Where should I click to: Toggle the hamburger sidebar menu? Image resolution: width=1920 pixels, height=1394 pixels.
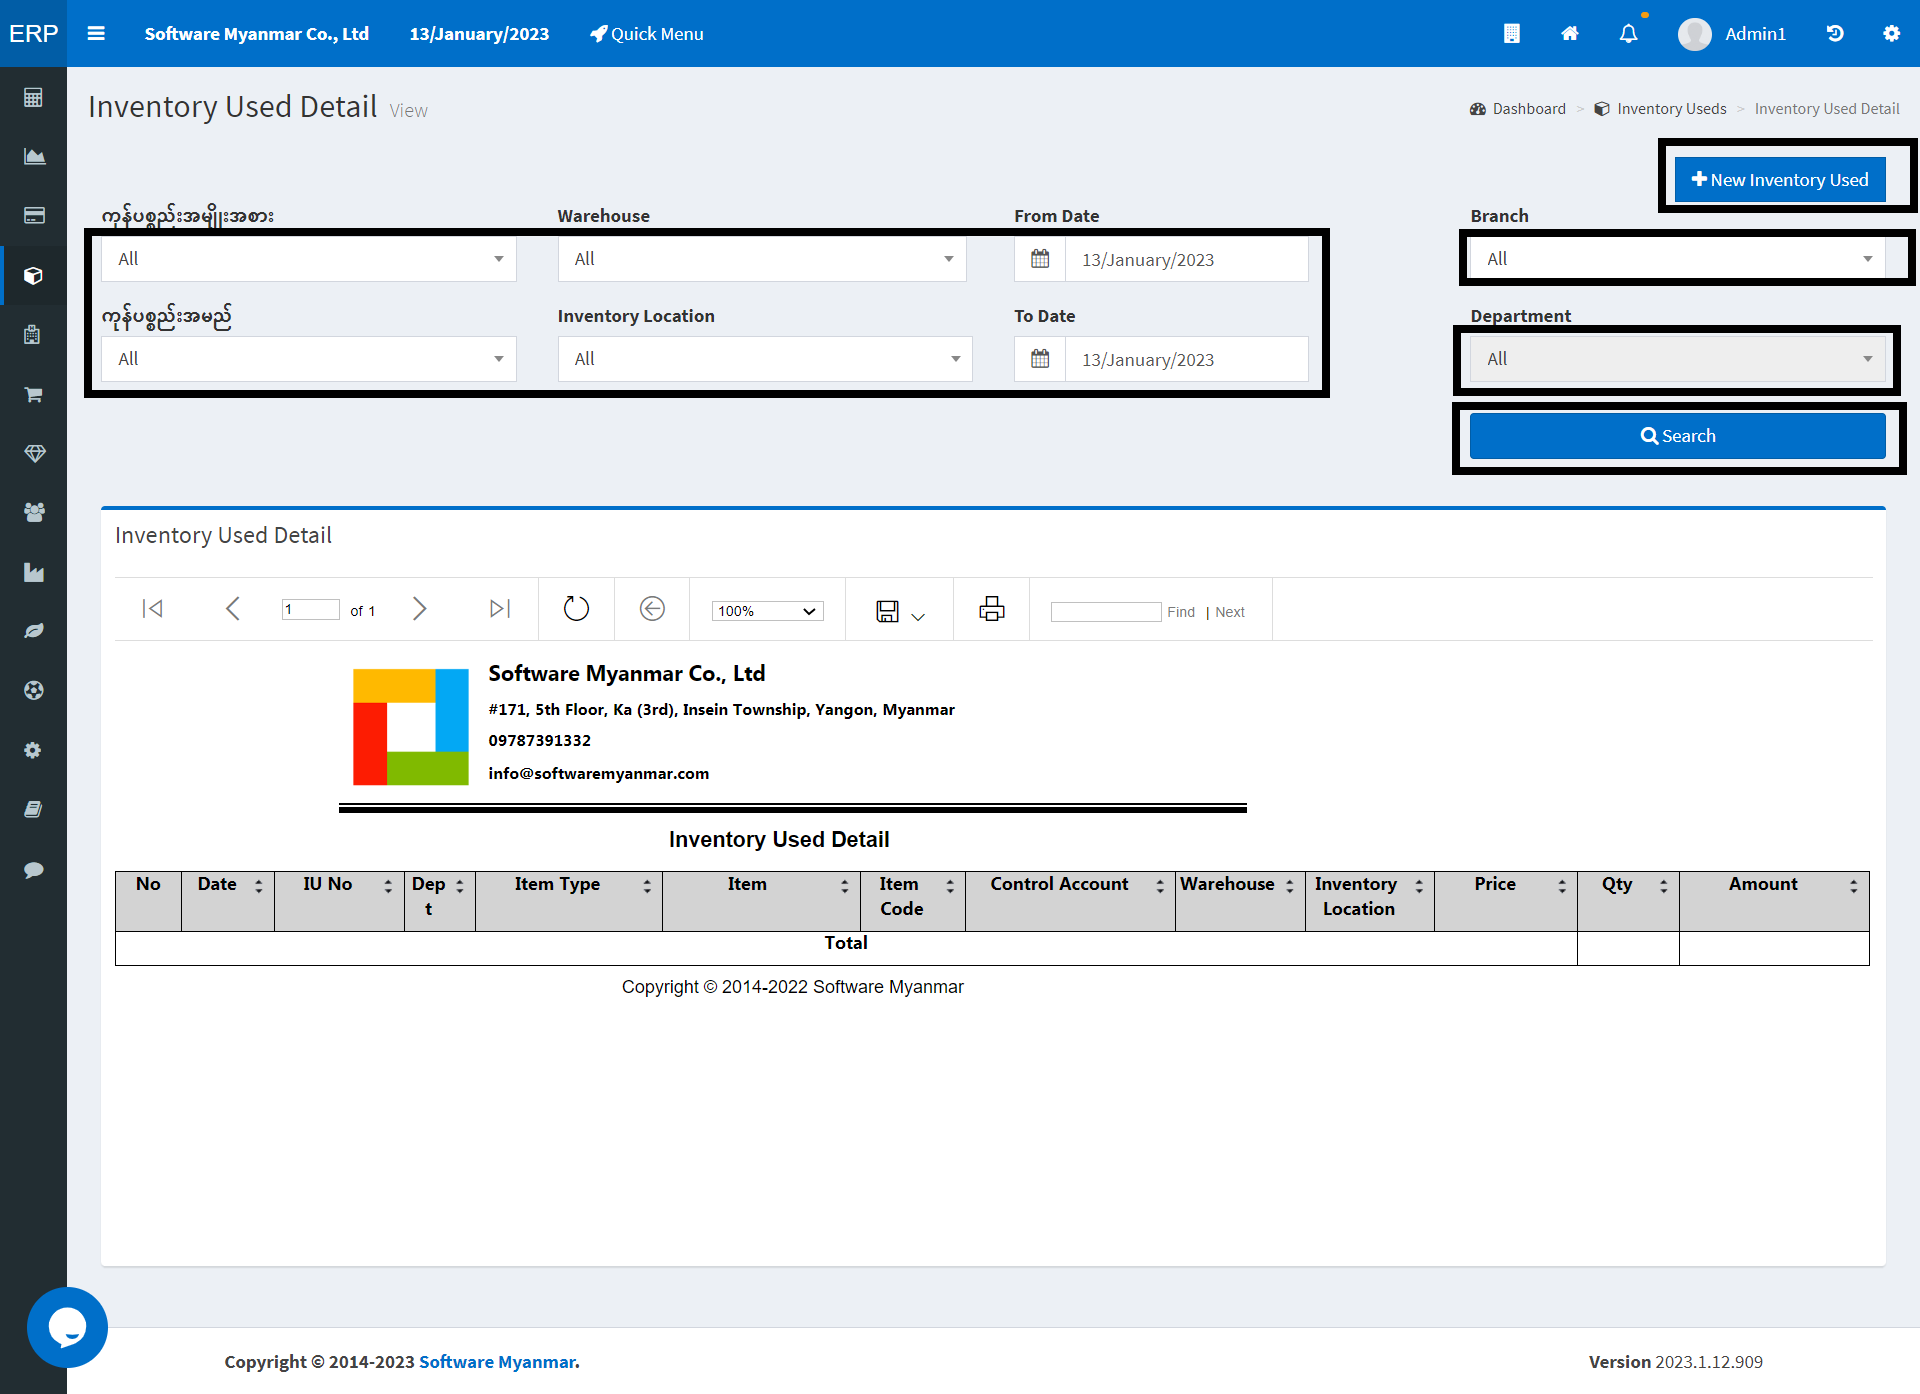coord(96,33)
